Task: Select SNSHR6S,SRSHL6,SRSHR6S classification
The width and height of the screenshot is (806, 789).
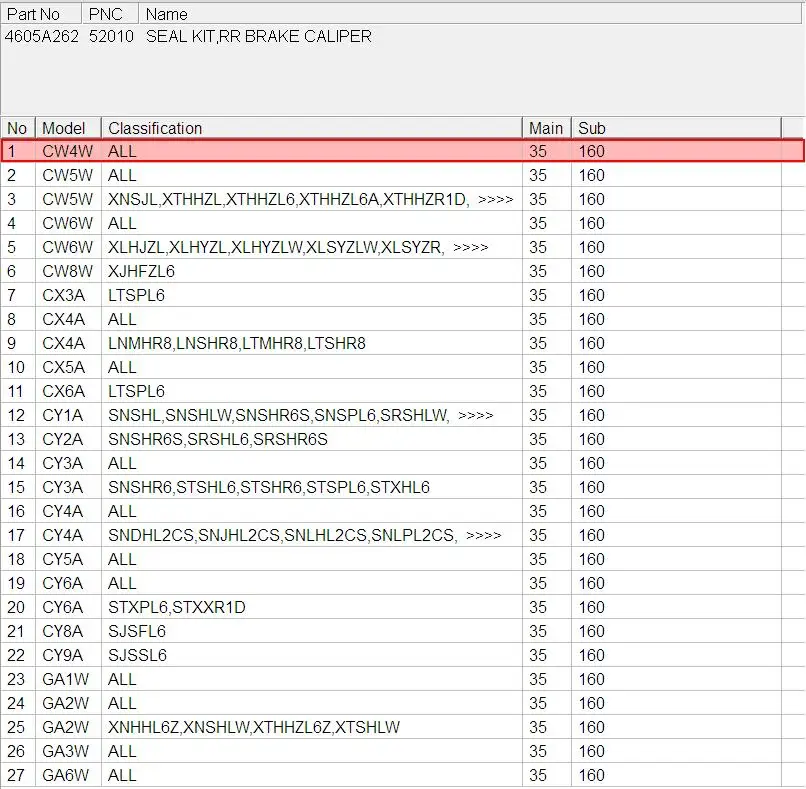Action: pyautogui.click(x=217, y=439)
